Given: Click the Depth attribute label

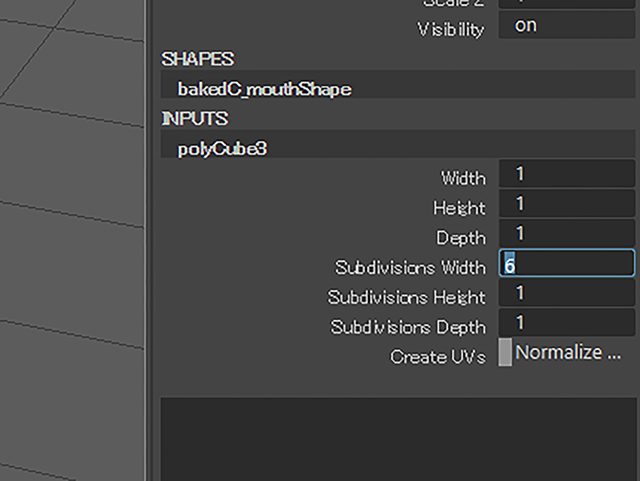Looking at the screenshot, I should 461,238.
